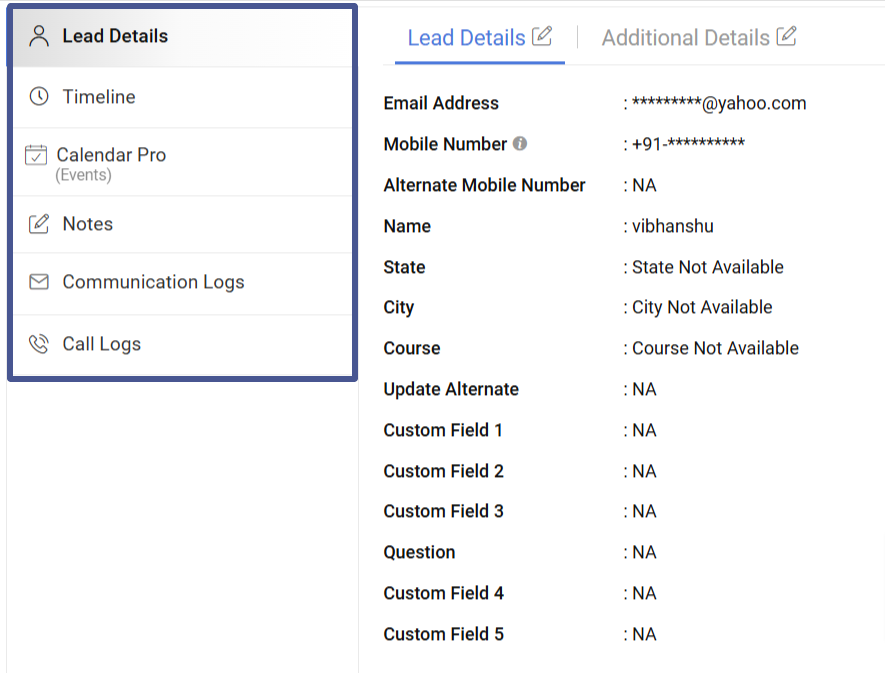Click the masked +91 mobile number value
This screenshot has height=673, width=885.
coord(688,144)
